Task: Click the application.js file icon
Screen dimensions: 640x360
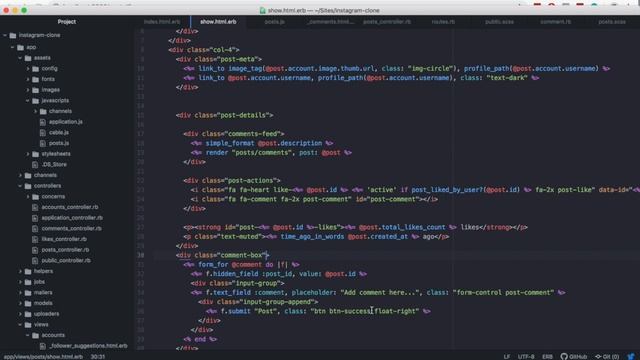Action: (x=42, y=122)
